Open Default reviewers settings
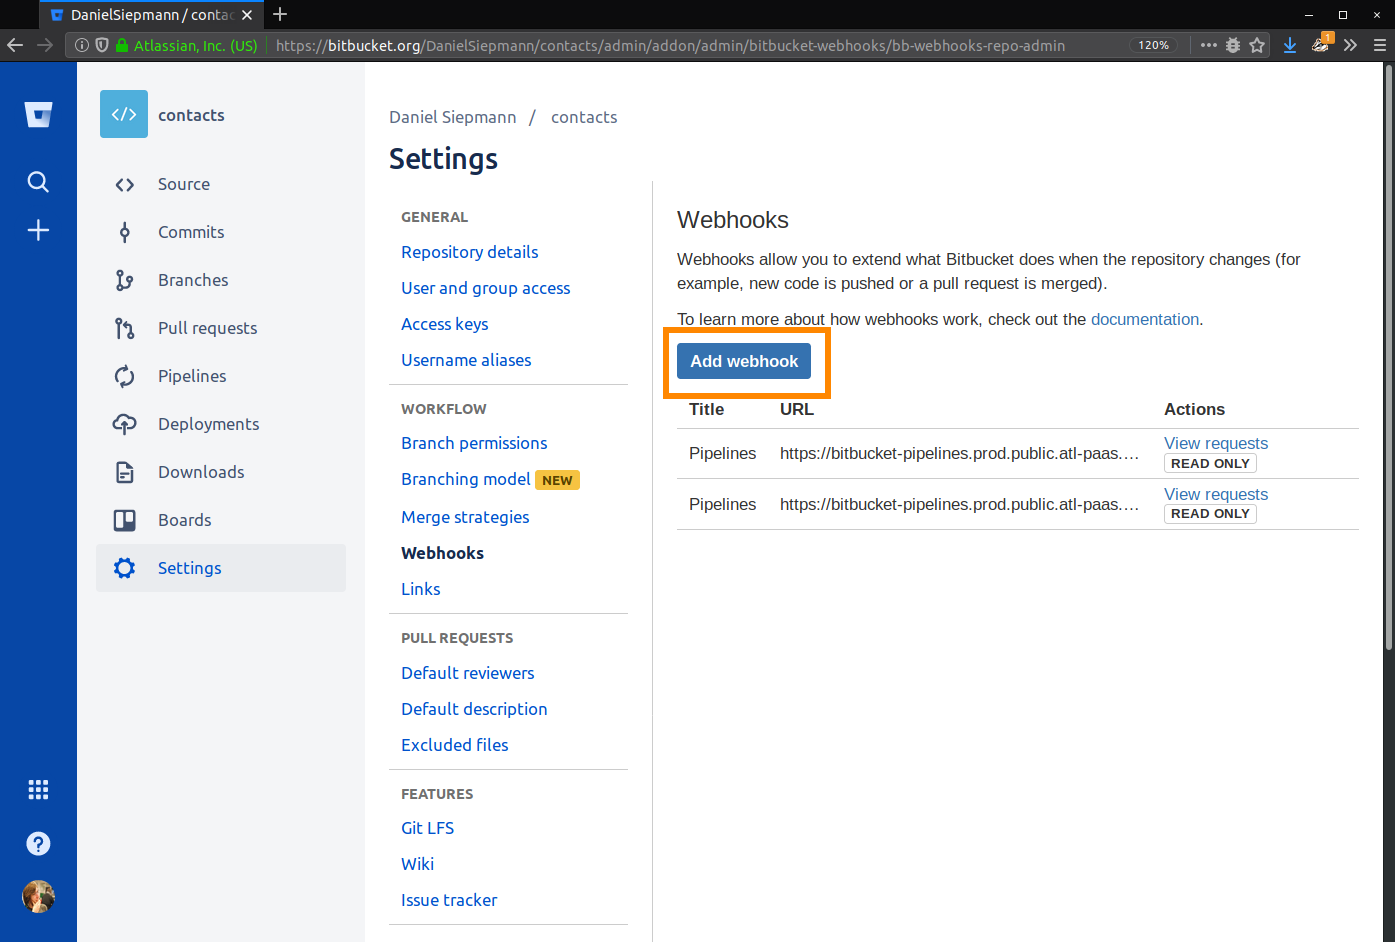This screenshot has width=1395, height=942. click(468, 673)
